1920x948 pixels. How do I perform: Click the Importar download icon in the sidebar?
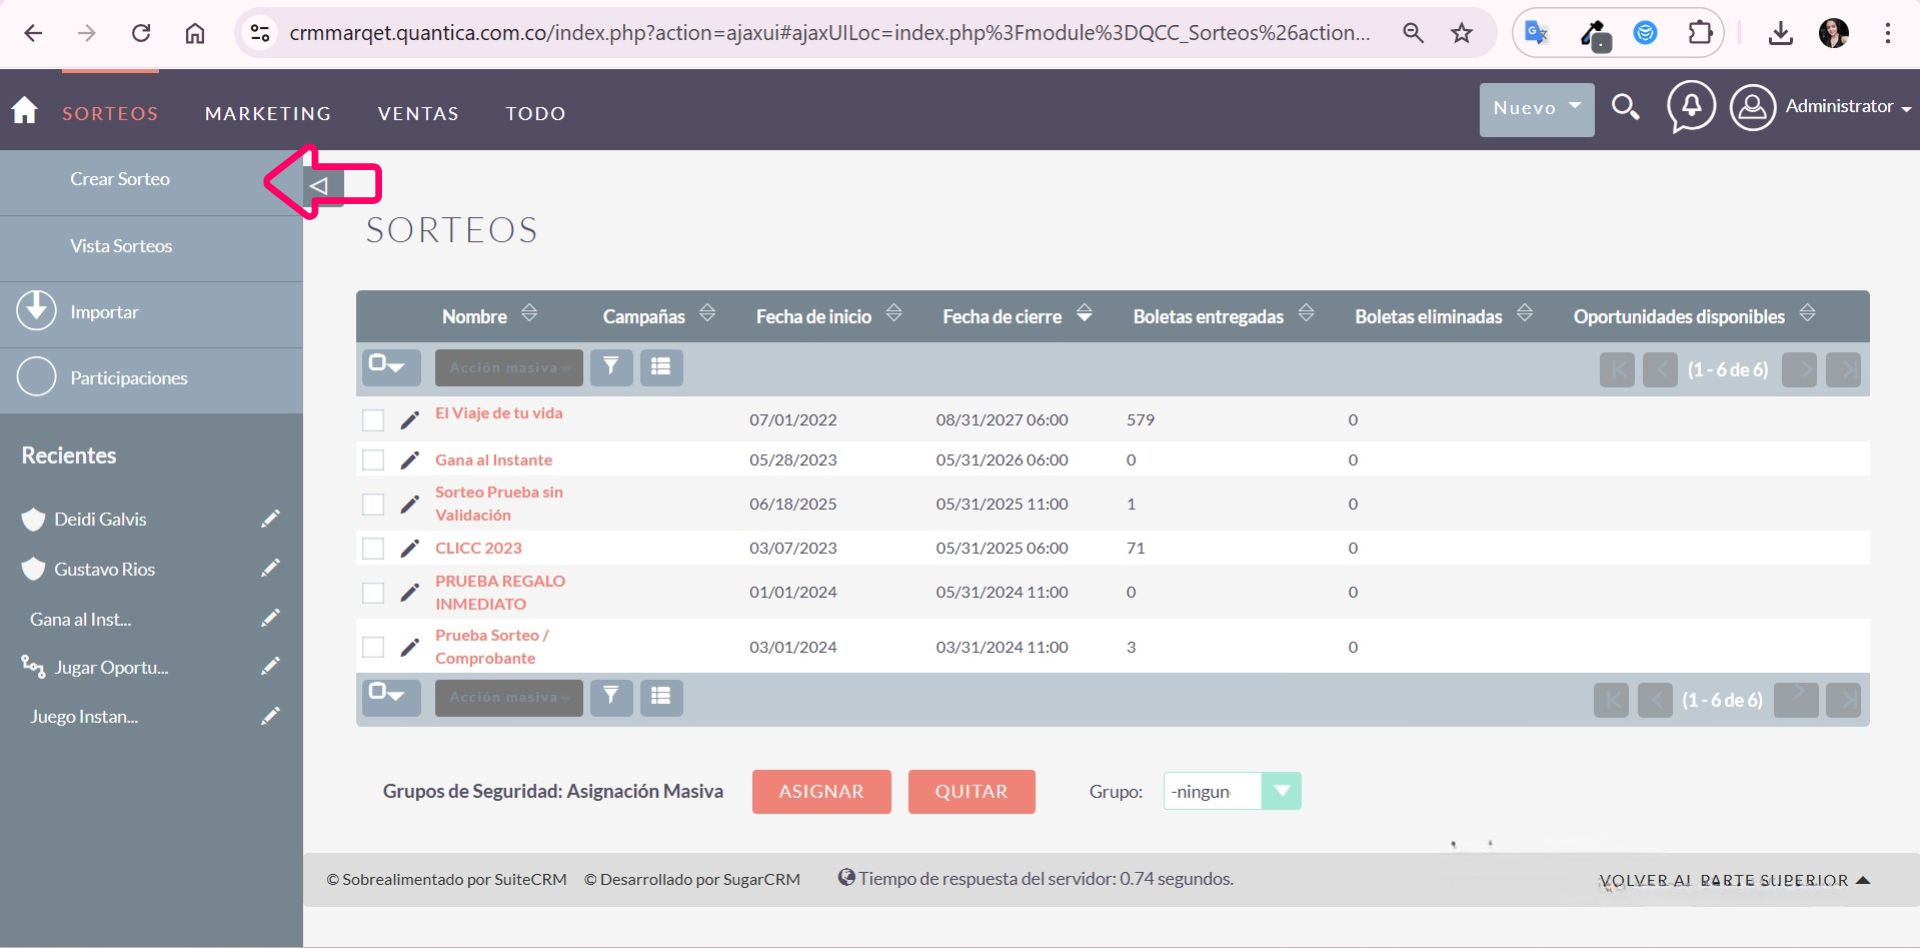(37, 311)
